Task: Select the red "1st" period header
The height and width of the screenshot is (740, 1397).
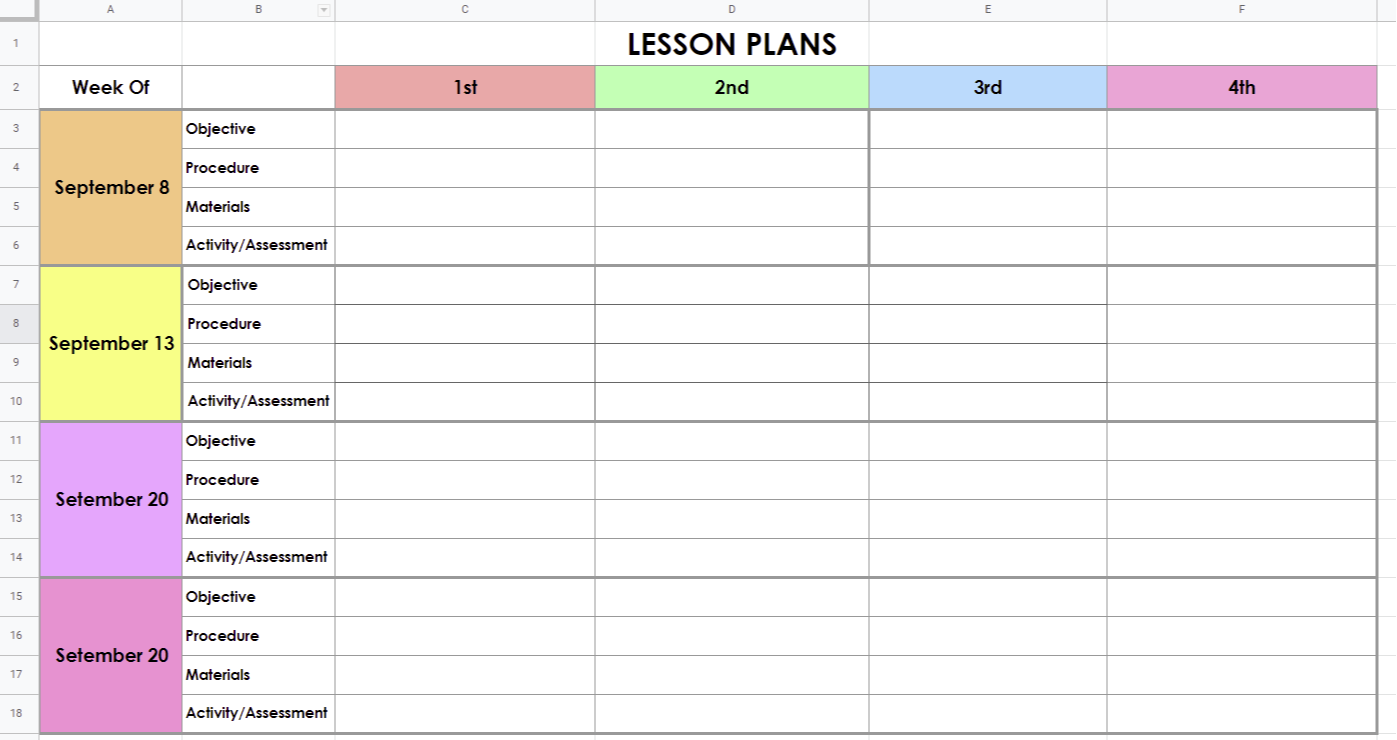Action: (465, 87)
